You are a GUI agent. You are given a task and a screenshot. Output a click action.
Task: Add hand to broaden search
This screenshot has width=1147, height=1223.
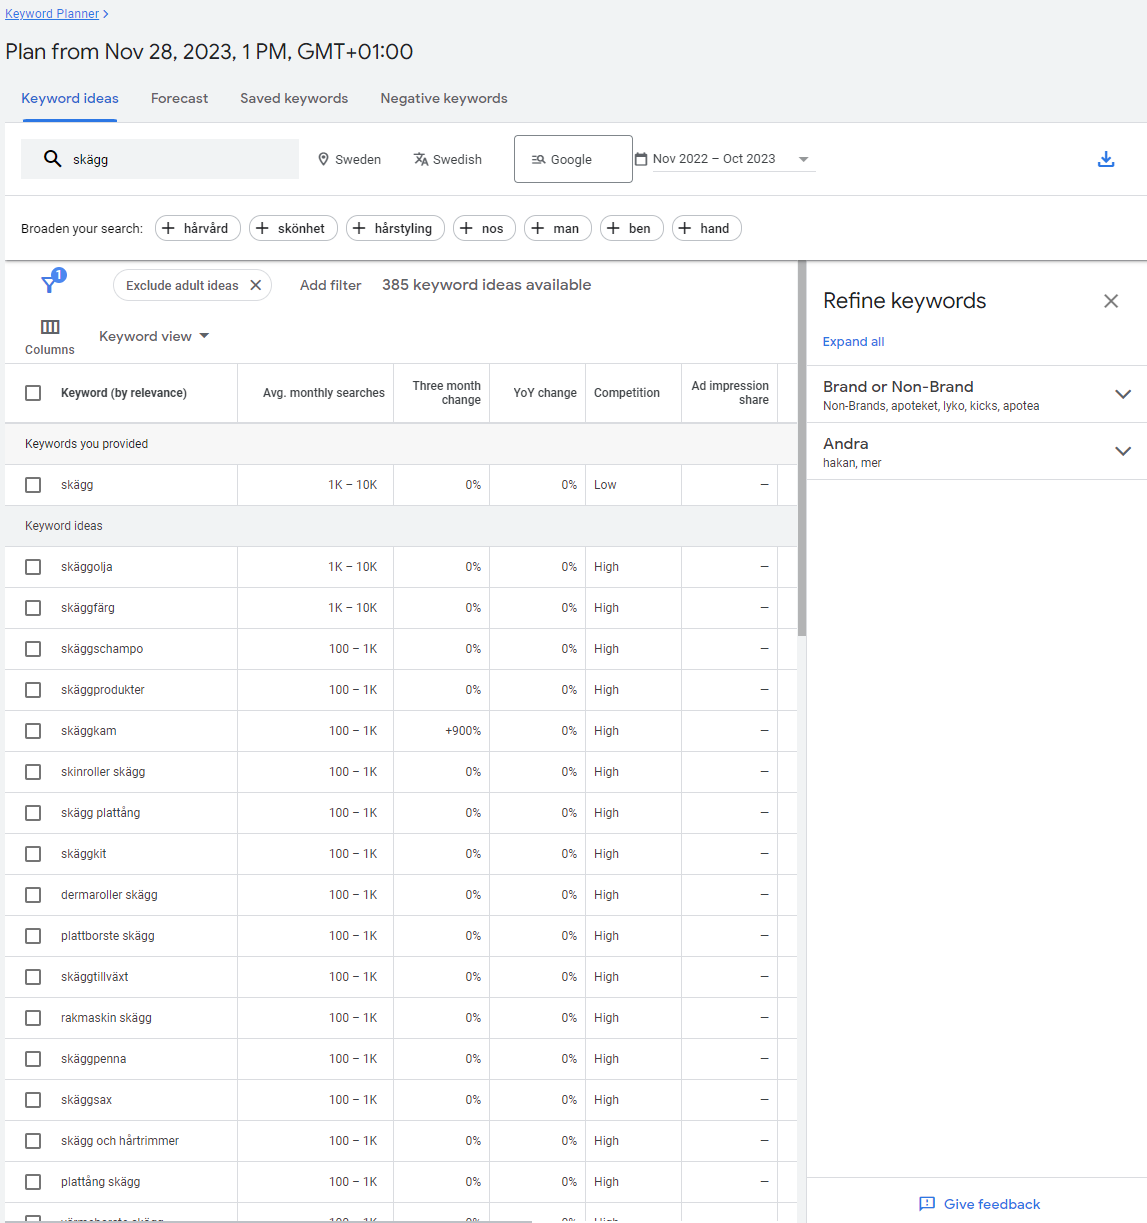(707, 228)
